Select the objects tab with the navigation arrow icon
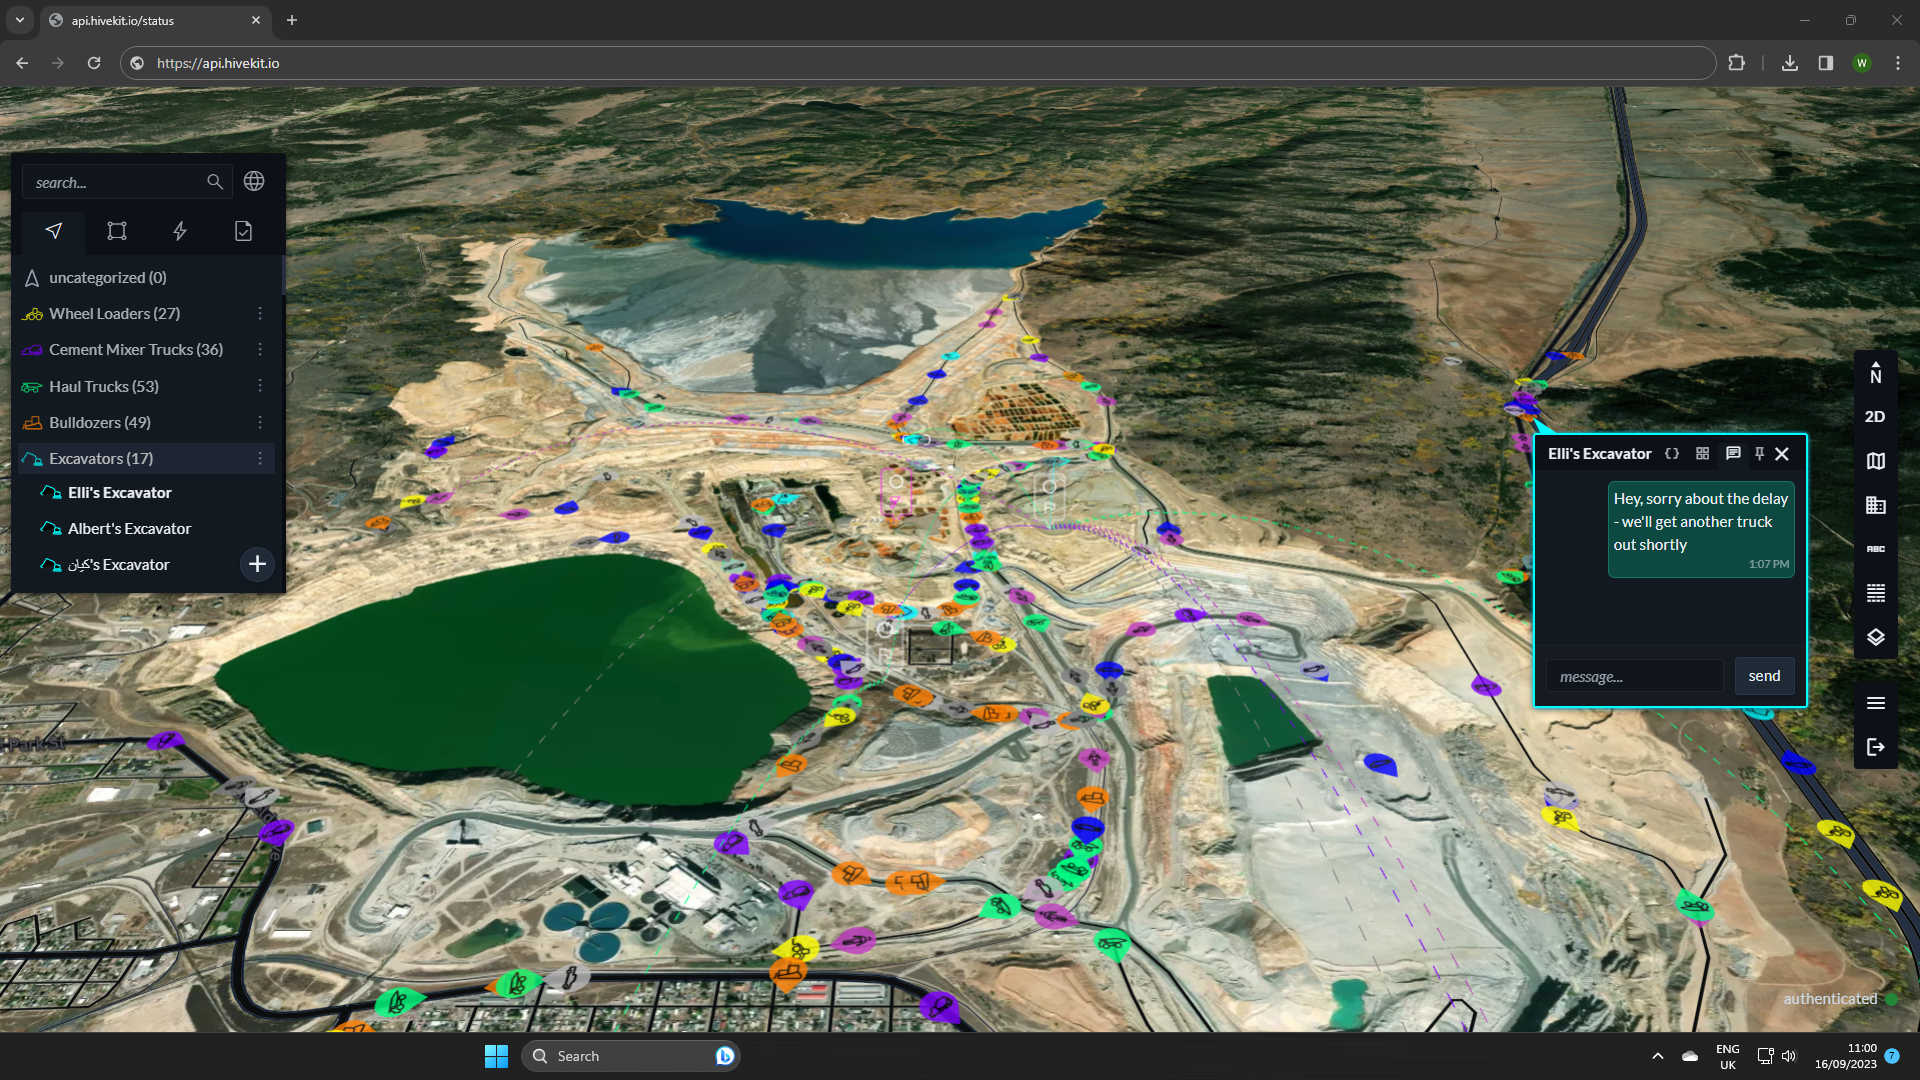This screenshot has width=1920, height=1080. click(54, 231)
